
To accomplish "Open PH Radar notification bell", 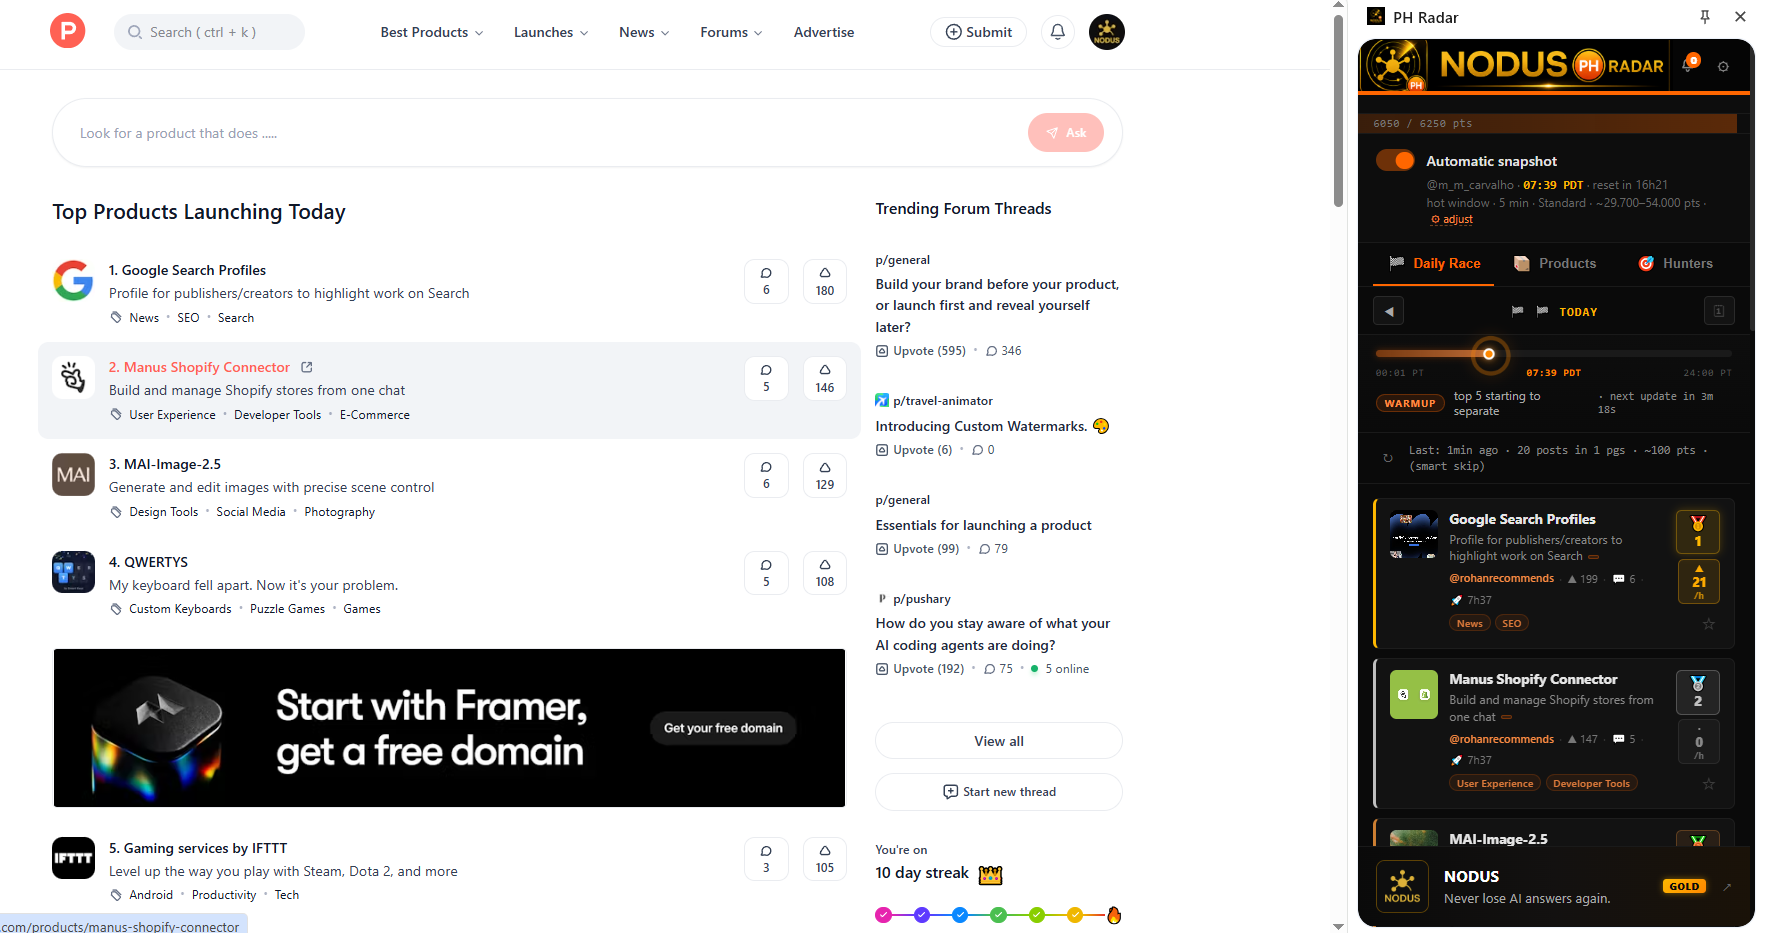I will (x=1690, y=65).
